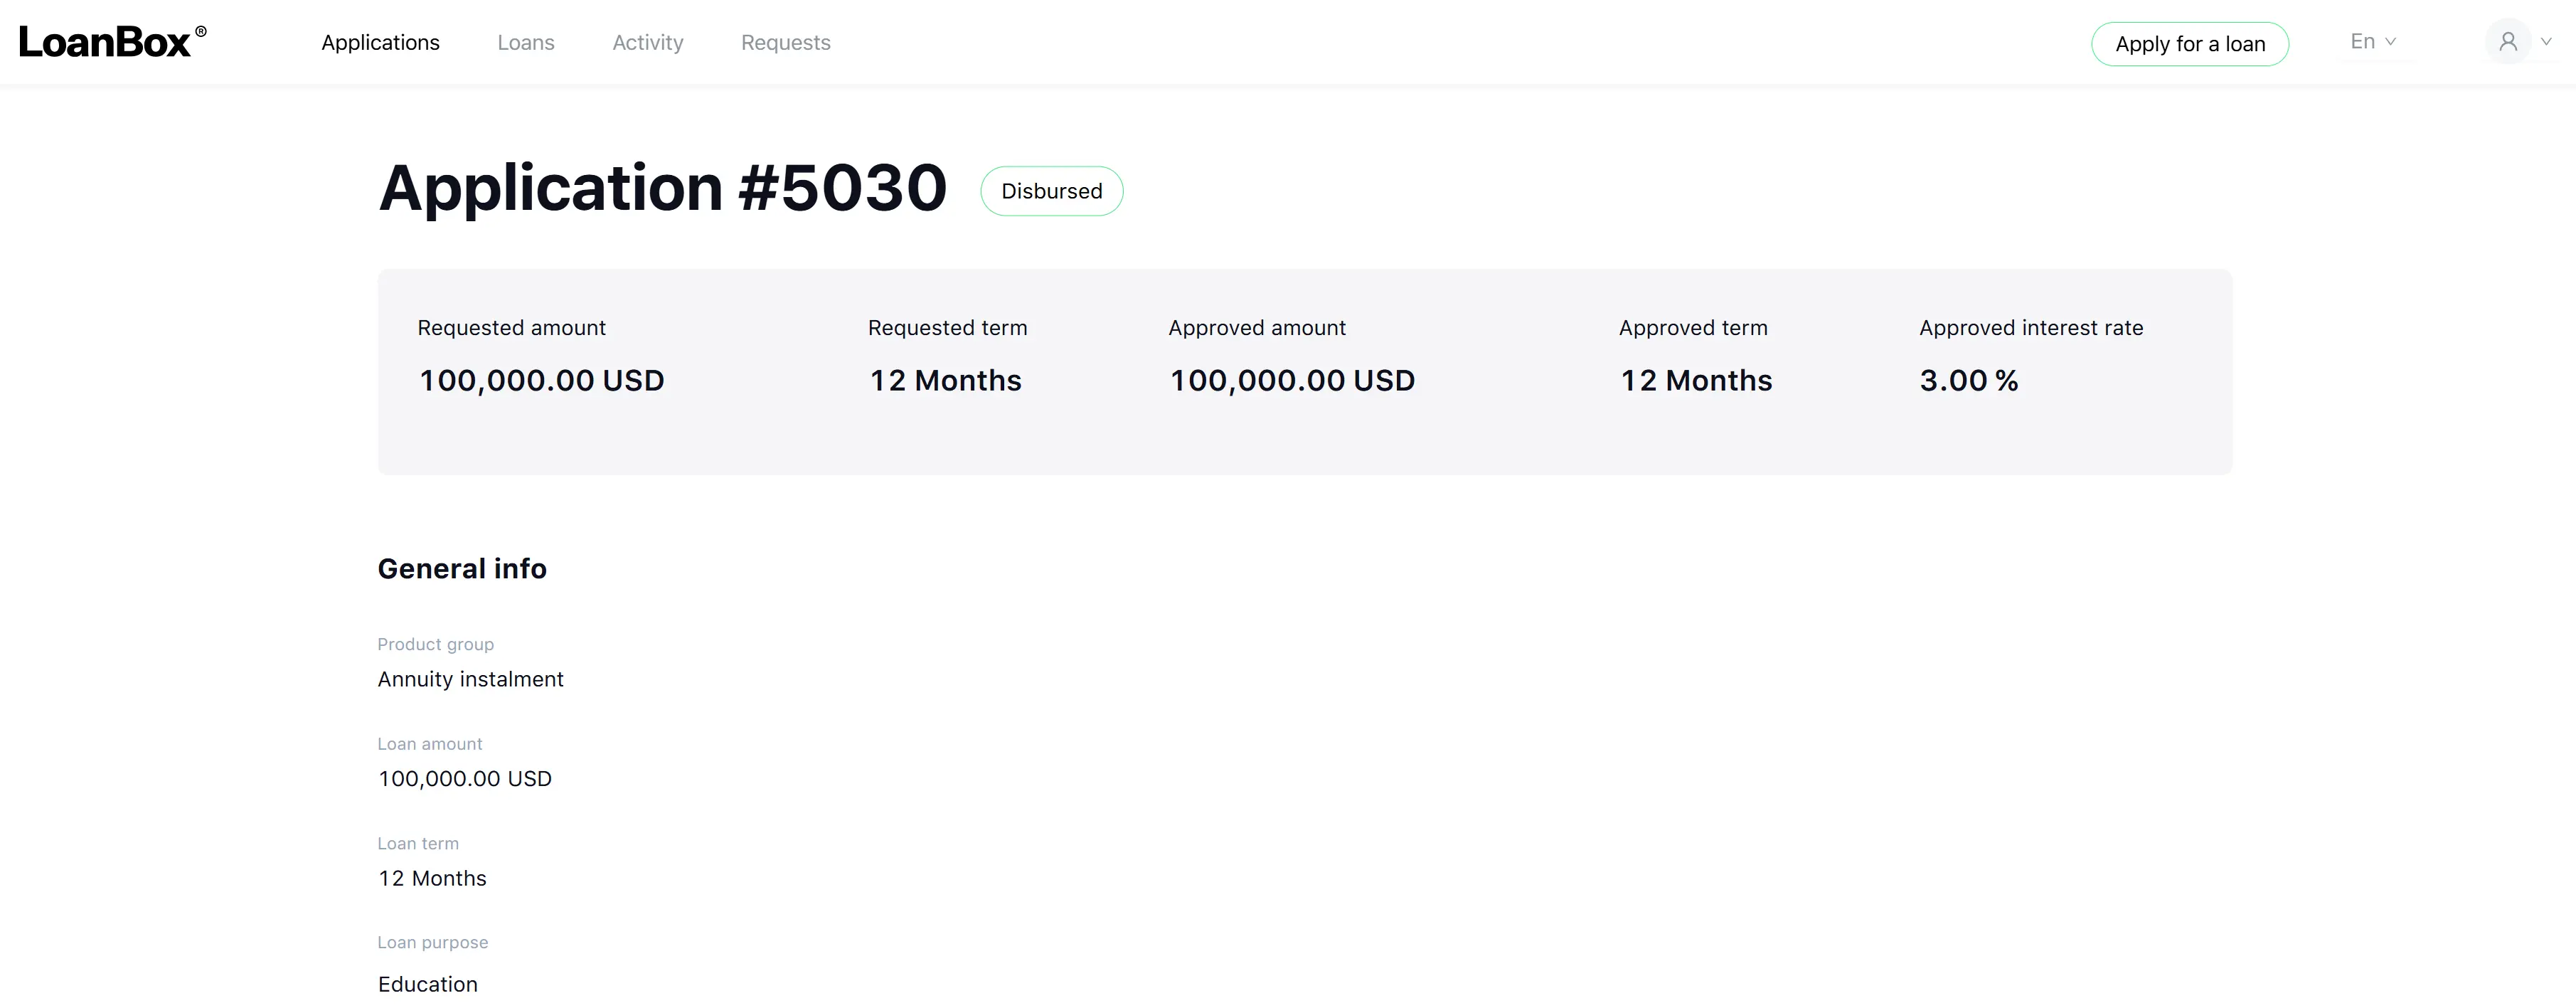Open the En language dropdown
Screen dimensions: 2576x1008
[x=2373, y=42]
